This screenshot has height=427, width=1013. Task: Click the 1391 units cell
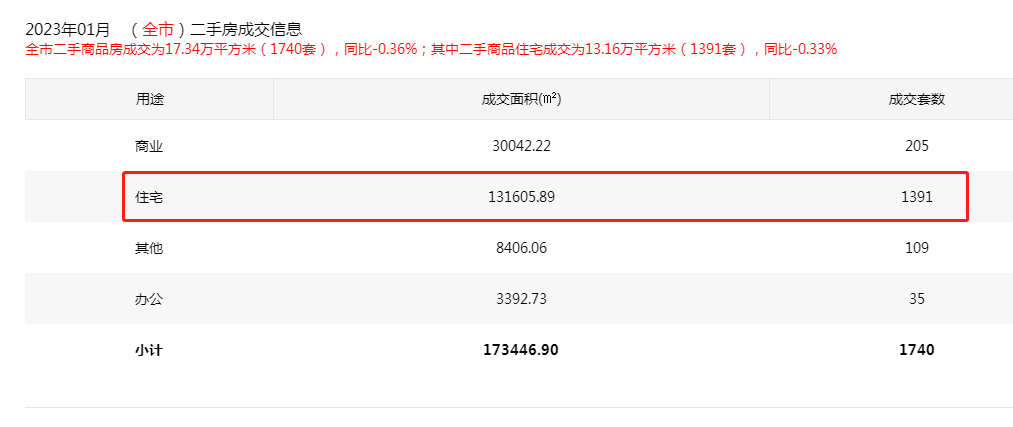917,197
